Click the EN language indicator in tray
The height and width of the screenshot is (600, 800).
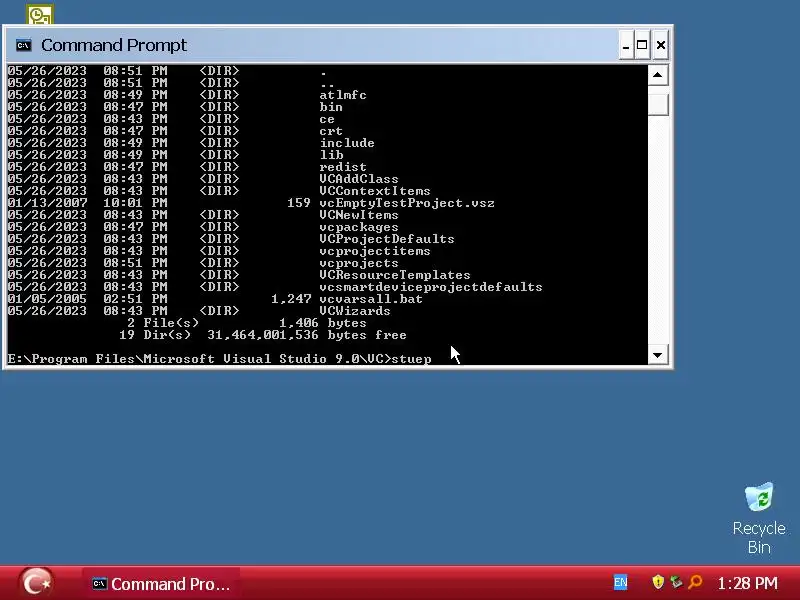coord(620,582)
